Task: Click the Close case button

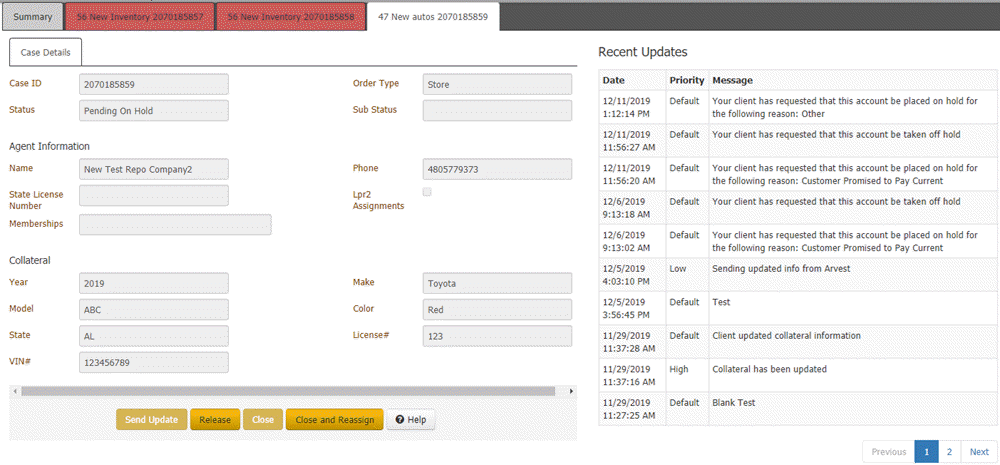Action: (x=263, y=420)
